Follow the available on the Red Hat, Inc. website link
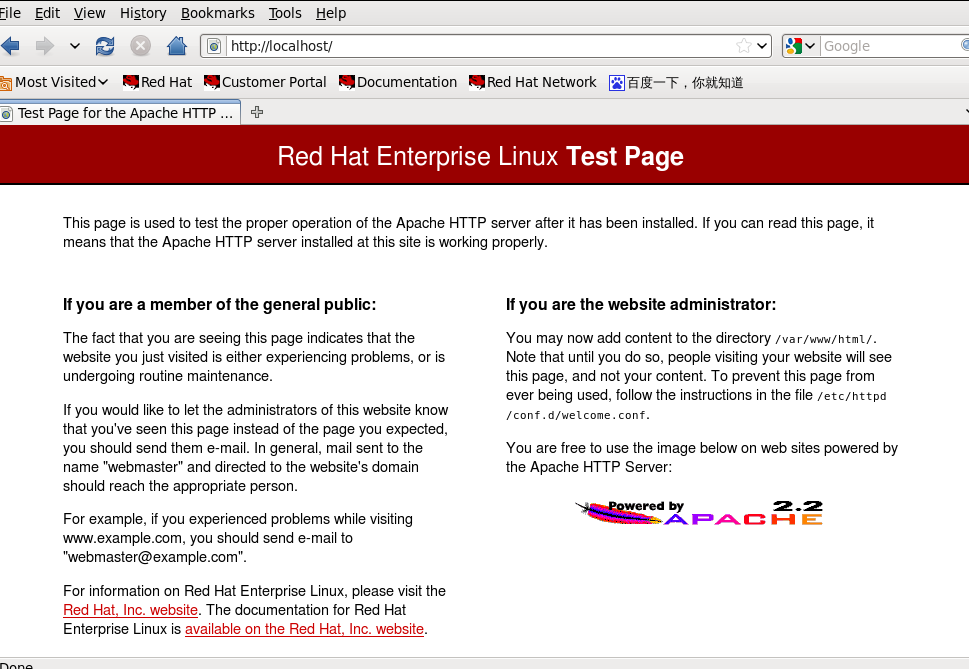Image resolution: width=969 pixels, height=669 pixels. (x=305, y=629)
